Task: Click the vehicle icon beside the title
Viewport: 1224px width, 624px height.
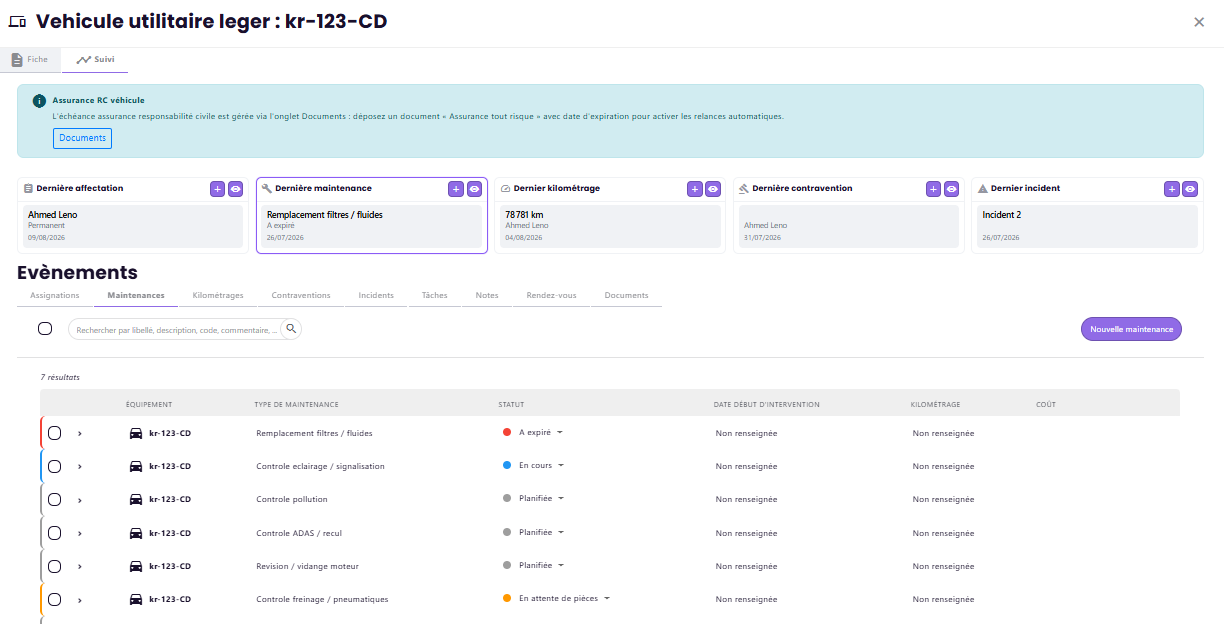Action: (17, 22)
